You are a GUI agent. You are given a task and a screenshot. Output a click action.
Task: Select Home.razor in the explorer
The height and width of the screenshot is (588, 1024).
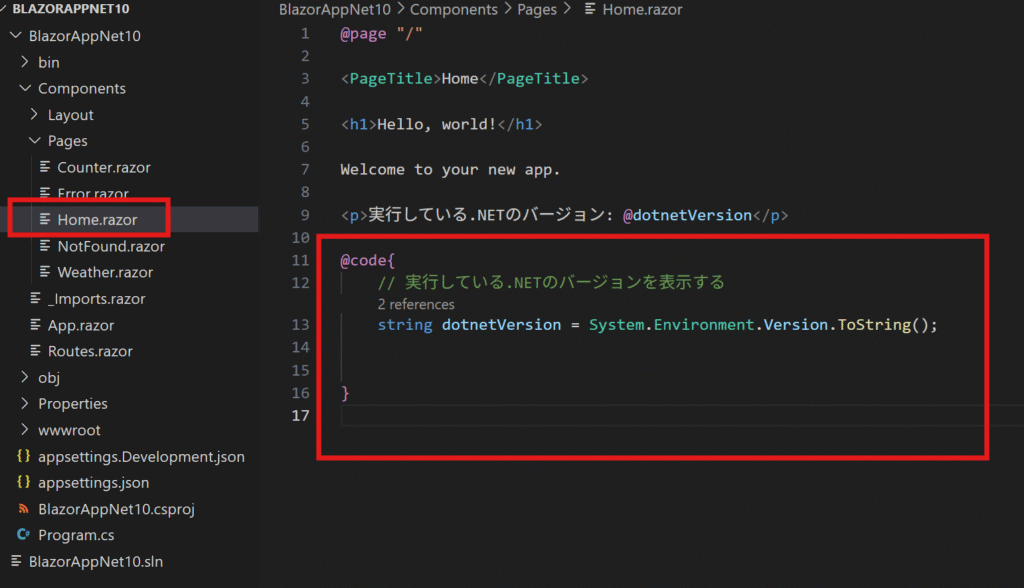coord(97,220)
